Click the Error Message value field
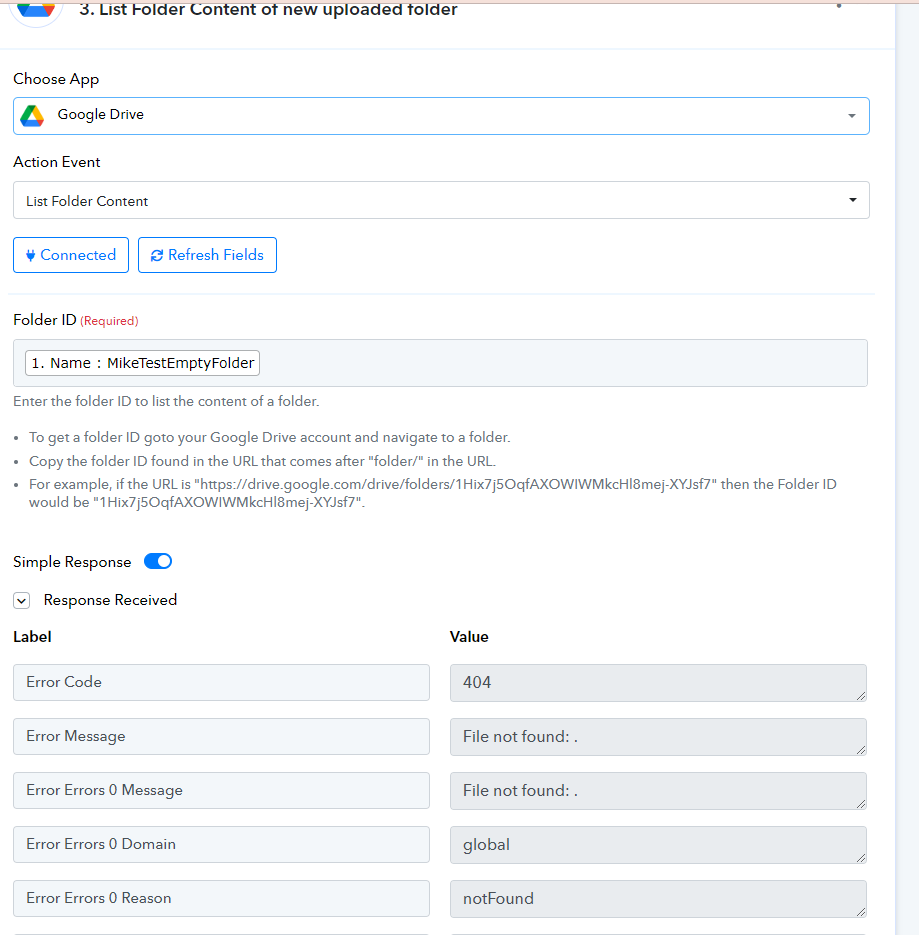919x935 pixels. click(658, 737)
